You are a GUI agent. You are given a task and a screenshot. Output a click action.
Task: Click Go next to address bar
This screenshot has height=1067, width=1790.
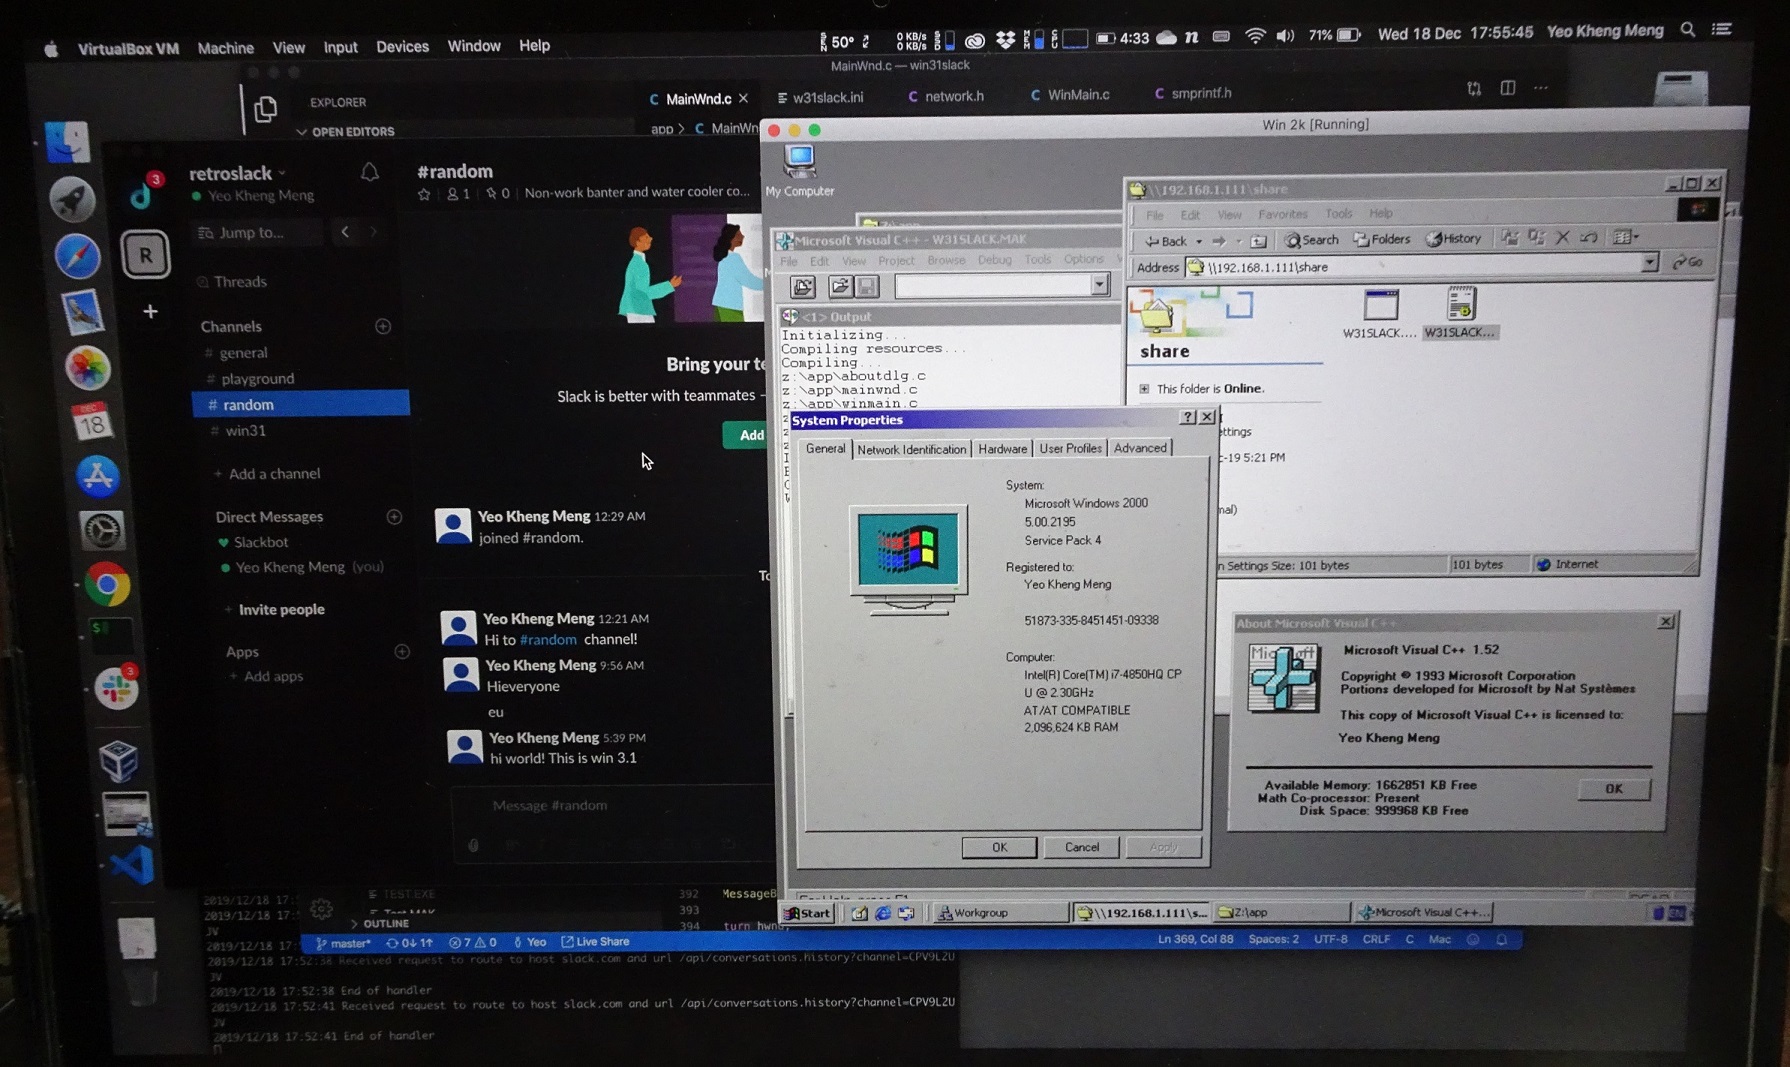[1688, 262]
